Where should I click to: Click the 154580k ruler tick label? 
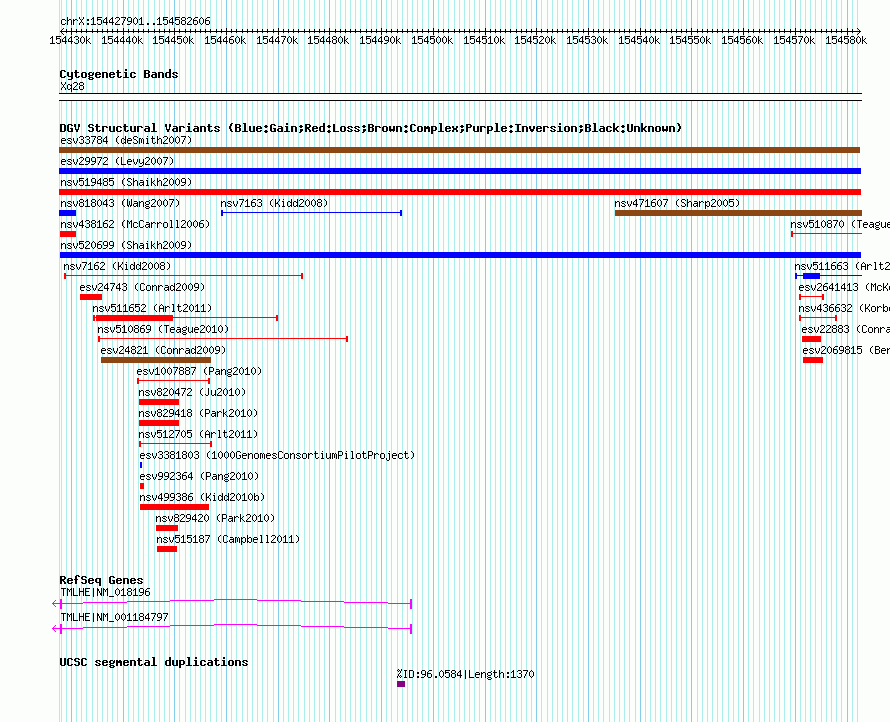(x=846, y=40)
